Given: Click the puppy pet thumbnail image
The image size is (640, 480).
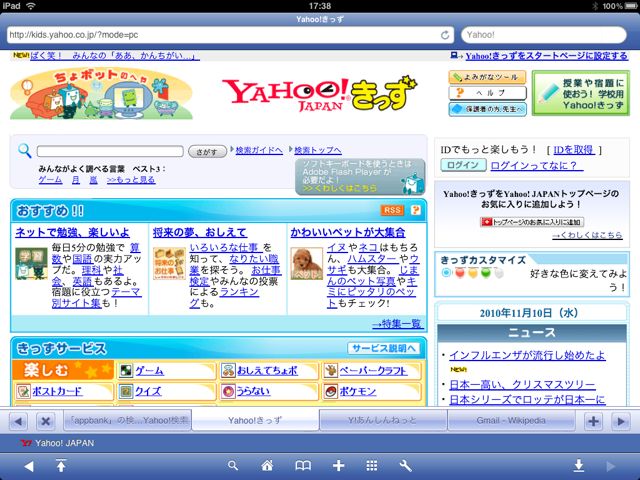Looking at the screenshot, I should 307,264.
